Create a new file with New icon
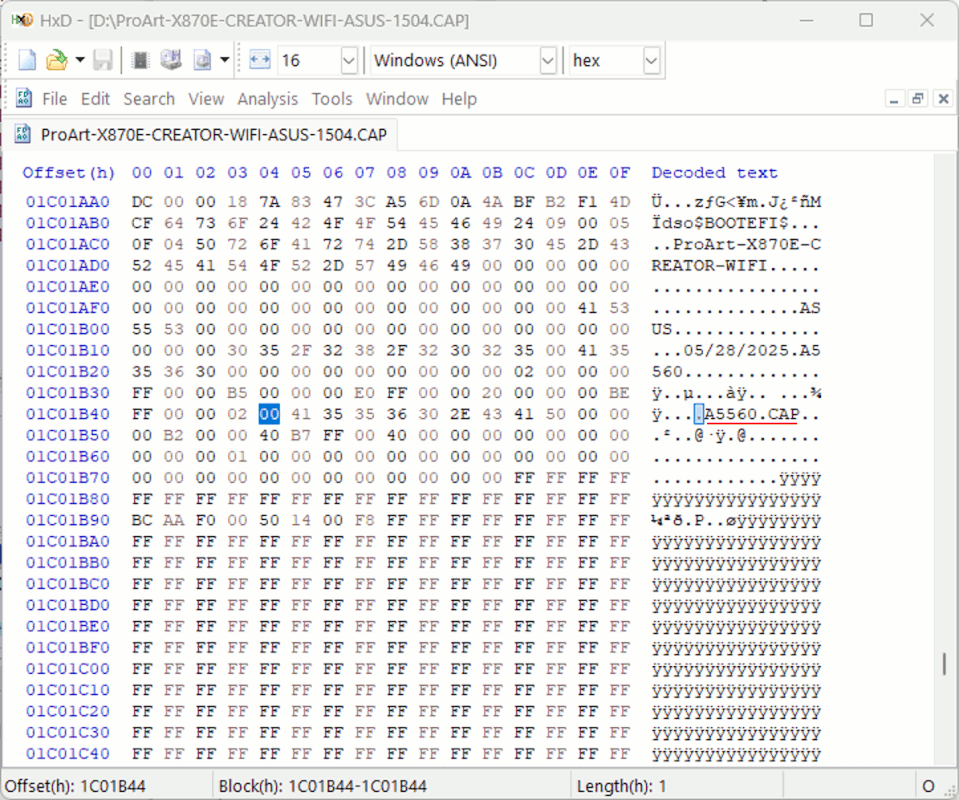Screen dimensions: 959x800 pos(27,61)
